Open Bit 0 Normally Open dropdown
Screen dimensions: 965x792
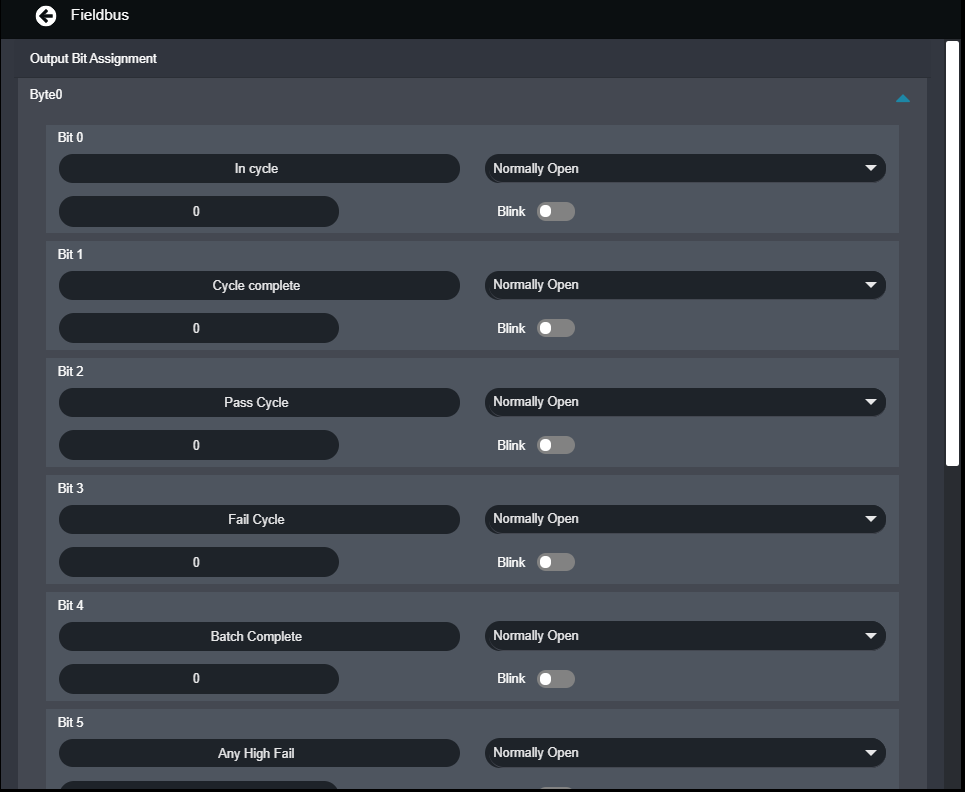tap(685, 169)
